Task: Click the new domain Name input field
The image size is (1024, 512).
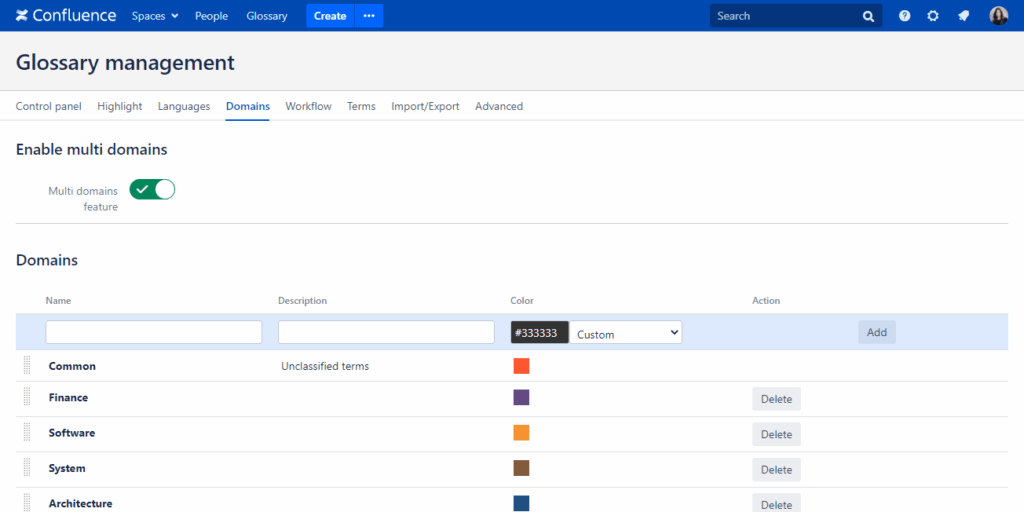Action: pos(154,332)
